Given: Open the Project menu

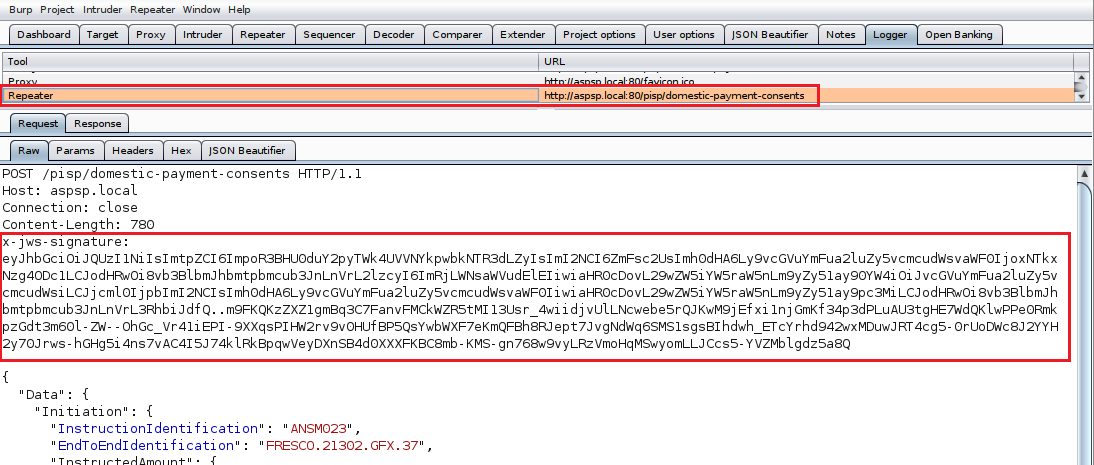Looking at the screenshot, I should pos(57,10).
